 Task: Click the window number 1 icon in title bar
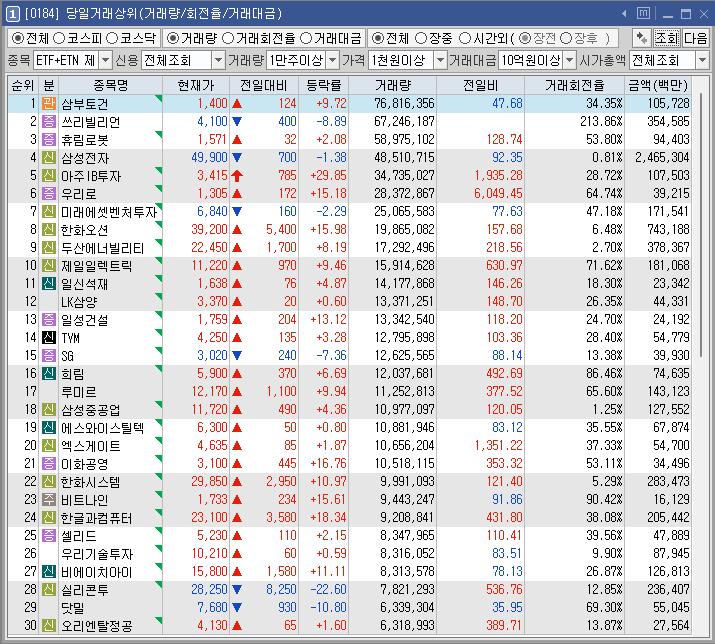[x=12, y=14]
